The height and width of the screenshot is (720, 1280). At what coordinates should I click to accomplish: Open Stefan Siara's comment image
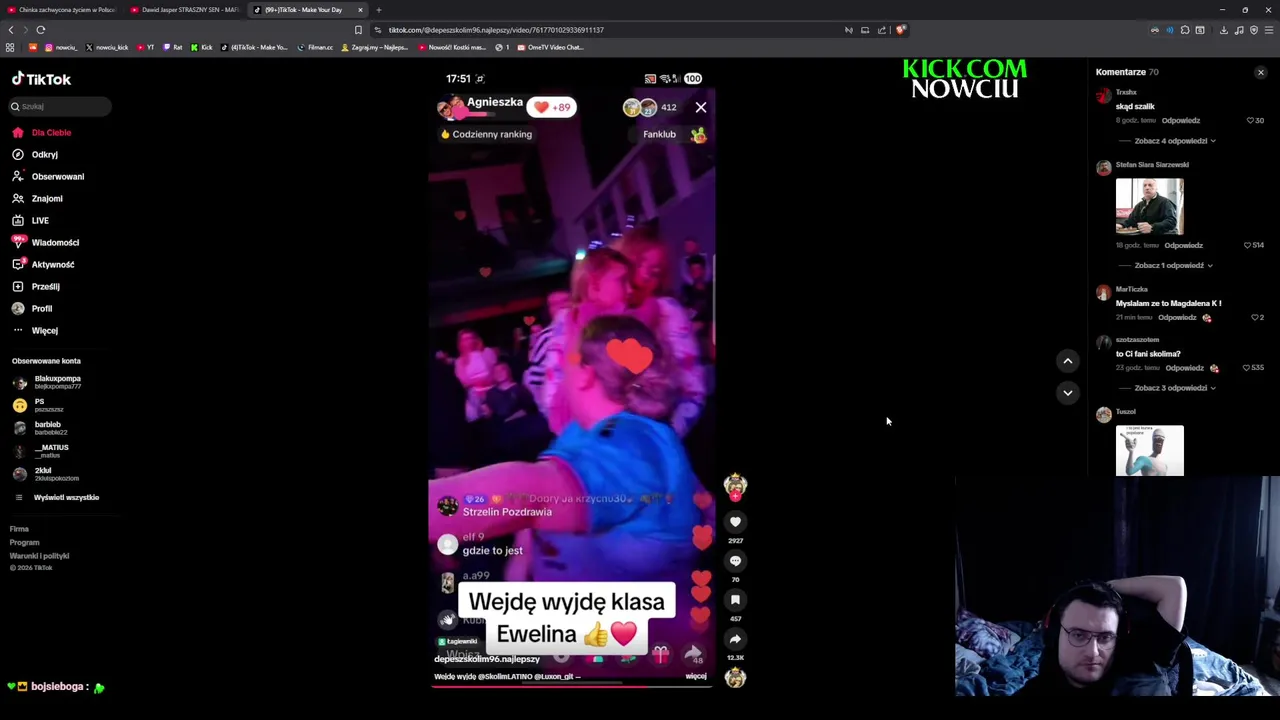pos(1149,206)
